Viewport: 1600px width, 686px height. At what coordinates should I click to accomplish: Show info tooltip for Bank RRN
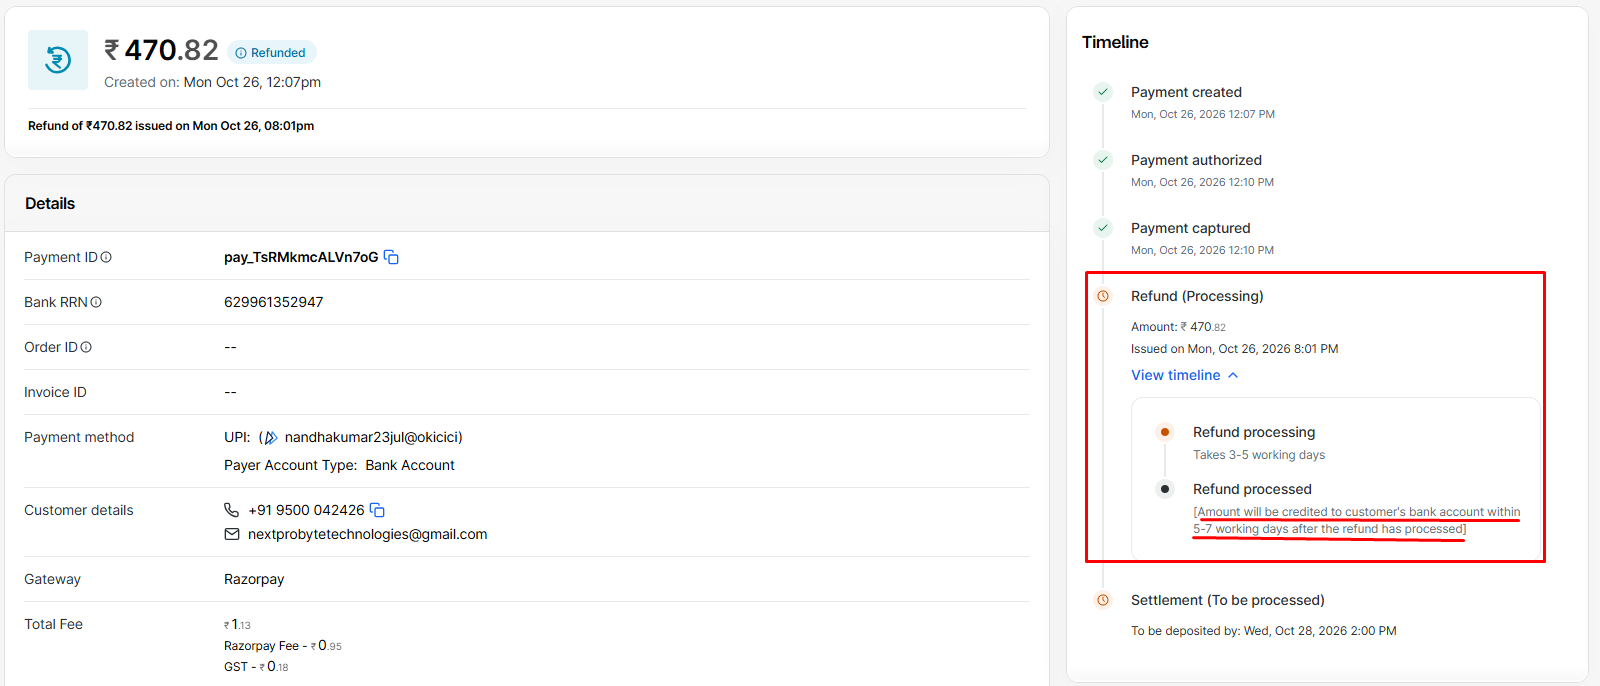[x=96, y=302]
